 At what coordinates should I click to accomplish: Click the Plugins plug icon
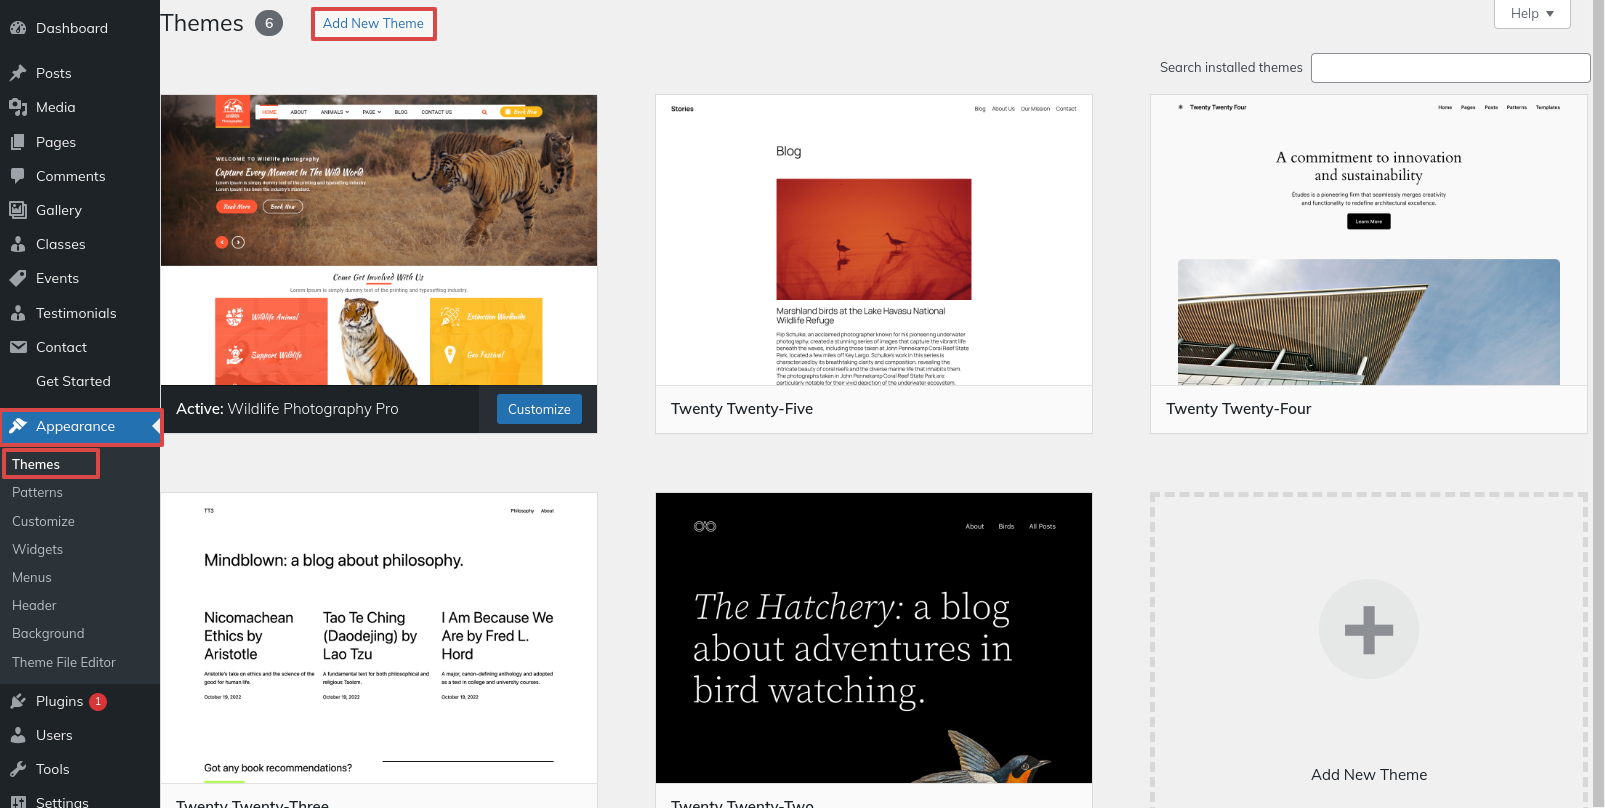pos(18,701)
